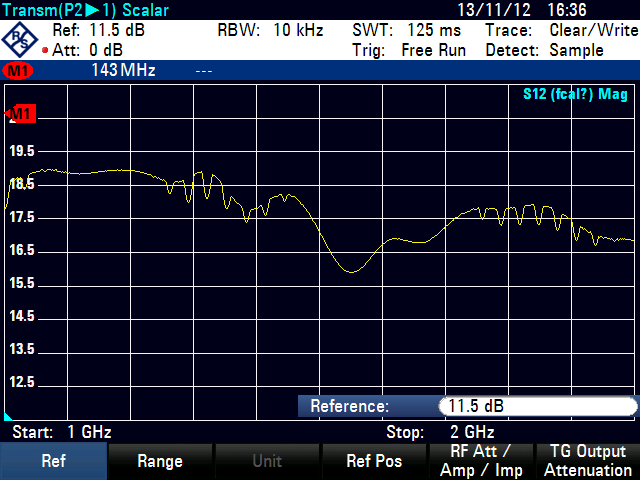Select the red M1 badge in marker bar
The height and width of the screenshot is (480, 640).
18,71
